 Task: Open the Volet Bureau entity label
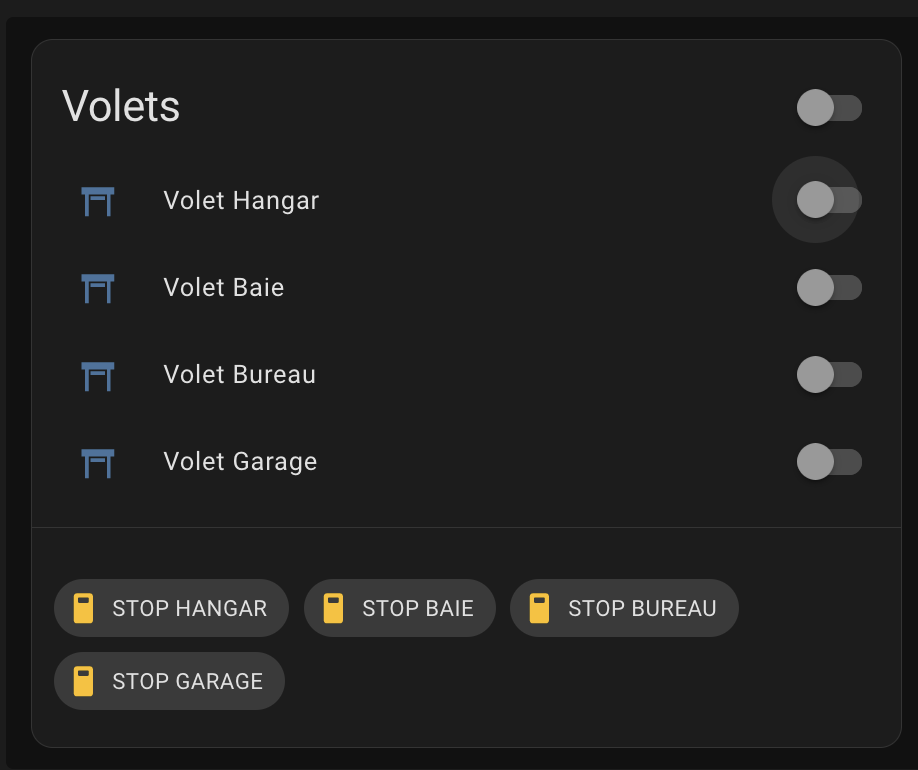(239, 375)
